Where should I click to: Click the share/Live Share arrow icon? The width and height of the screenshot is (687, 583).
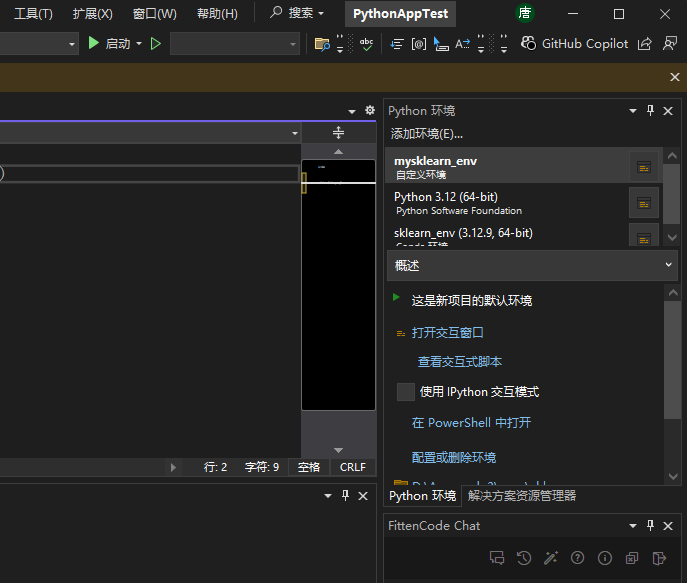click(x=645, y=44)
